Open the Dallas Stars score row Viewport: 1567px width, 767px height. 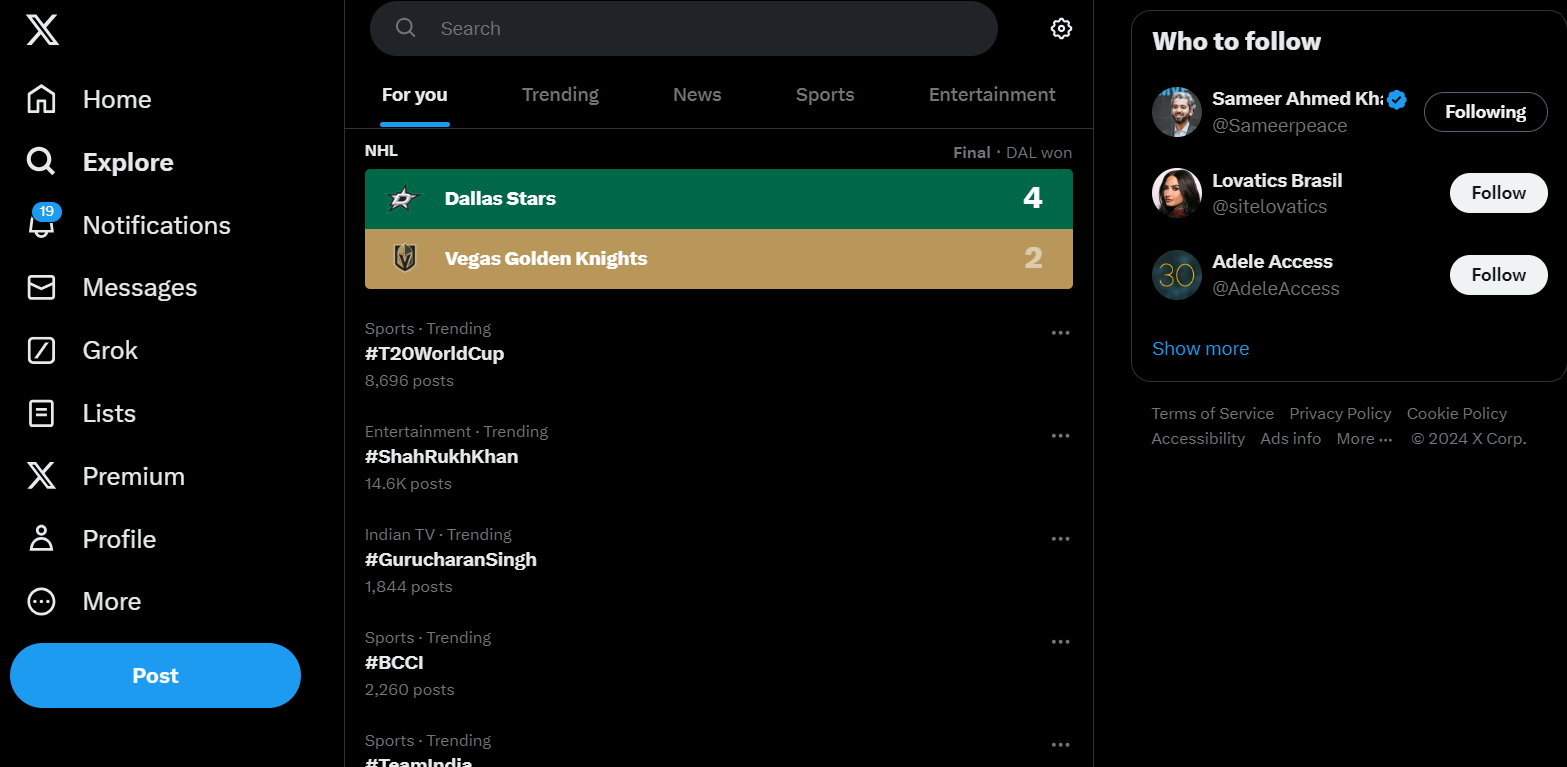(x=719, y=199)
